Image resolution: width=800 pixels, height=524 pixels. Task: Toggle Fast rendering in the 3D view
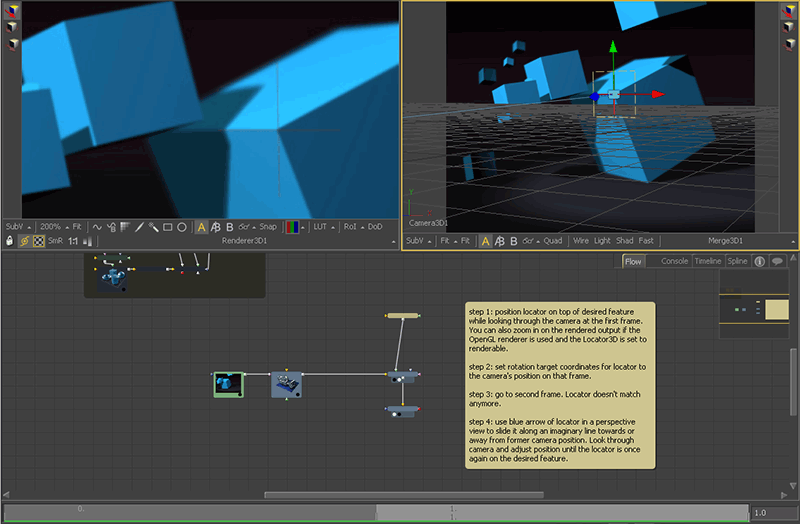(646, 241)
